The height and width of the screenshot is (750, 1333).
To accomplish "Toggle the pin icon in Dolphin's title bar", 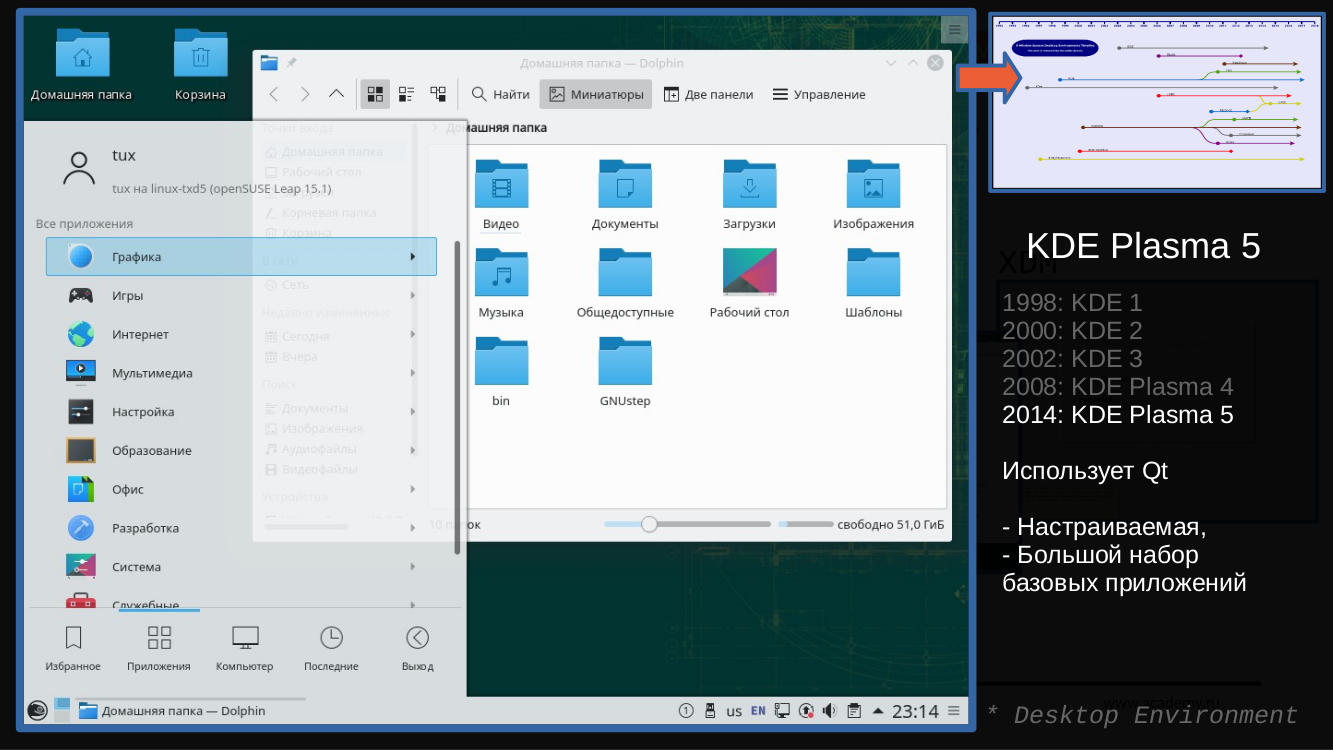I will click(x=291, y=63).
